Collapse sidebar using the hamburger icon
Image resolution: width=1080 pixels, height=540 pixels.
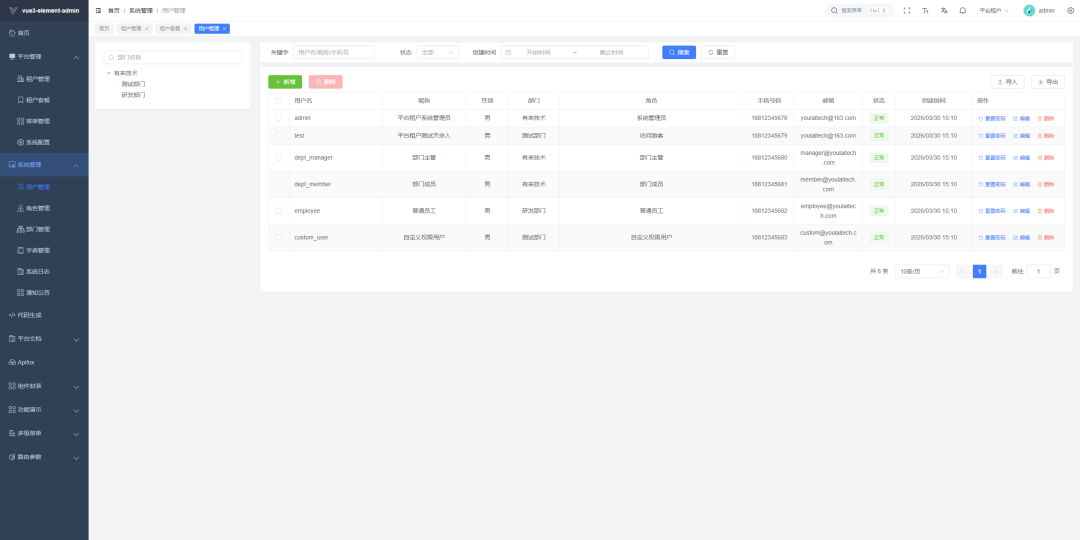[98, 10]
